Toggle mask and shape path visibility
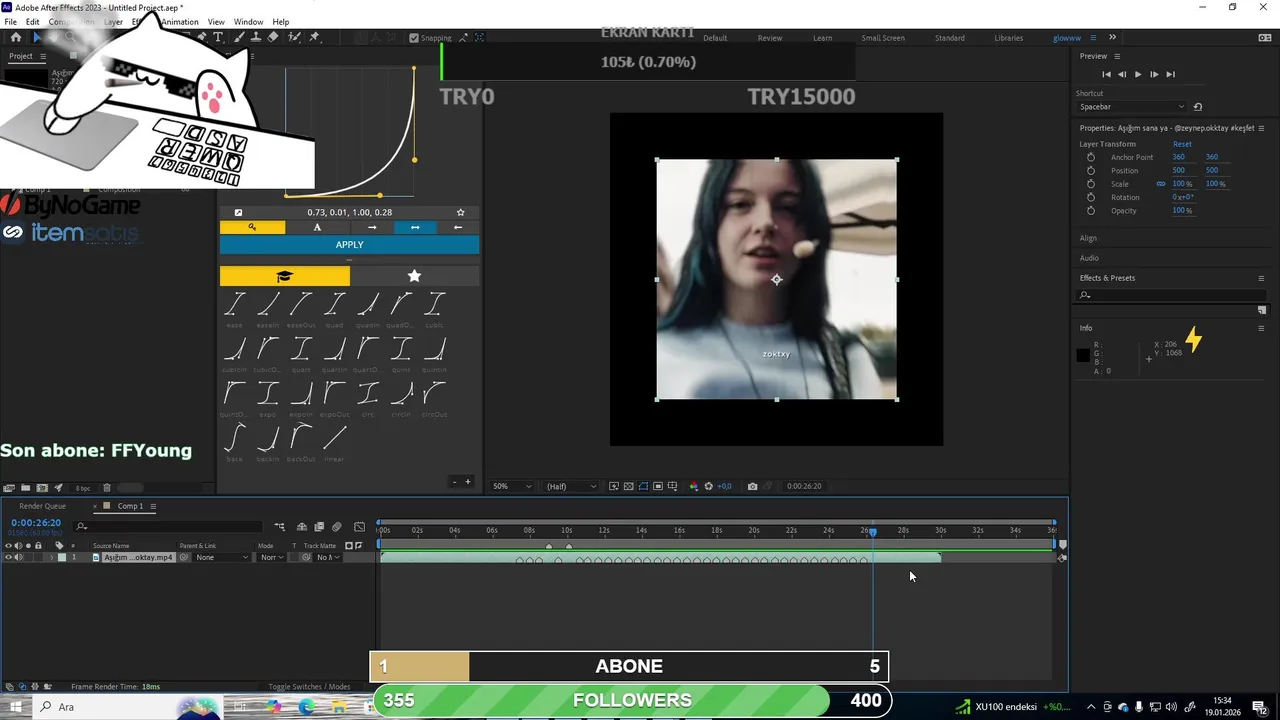 (x=643, y=486)
